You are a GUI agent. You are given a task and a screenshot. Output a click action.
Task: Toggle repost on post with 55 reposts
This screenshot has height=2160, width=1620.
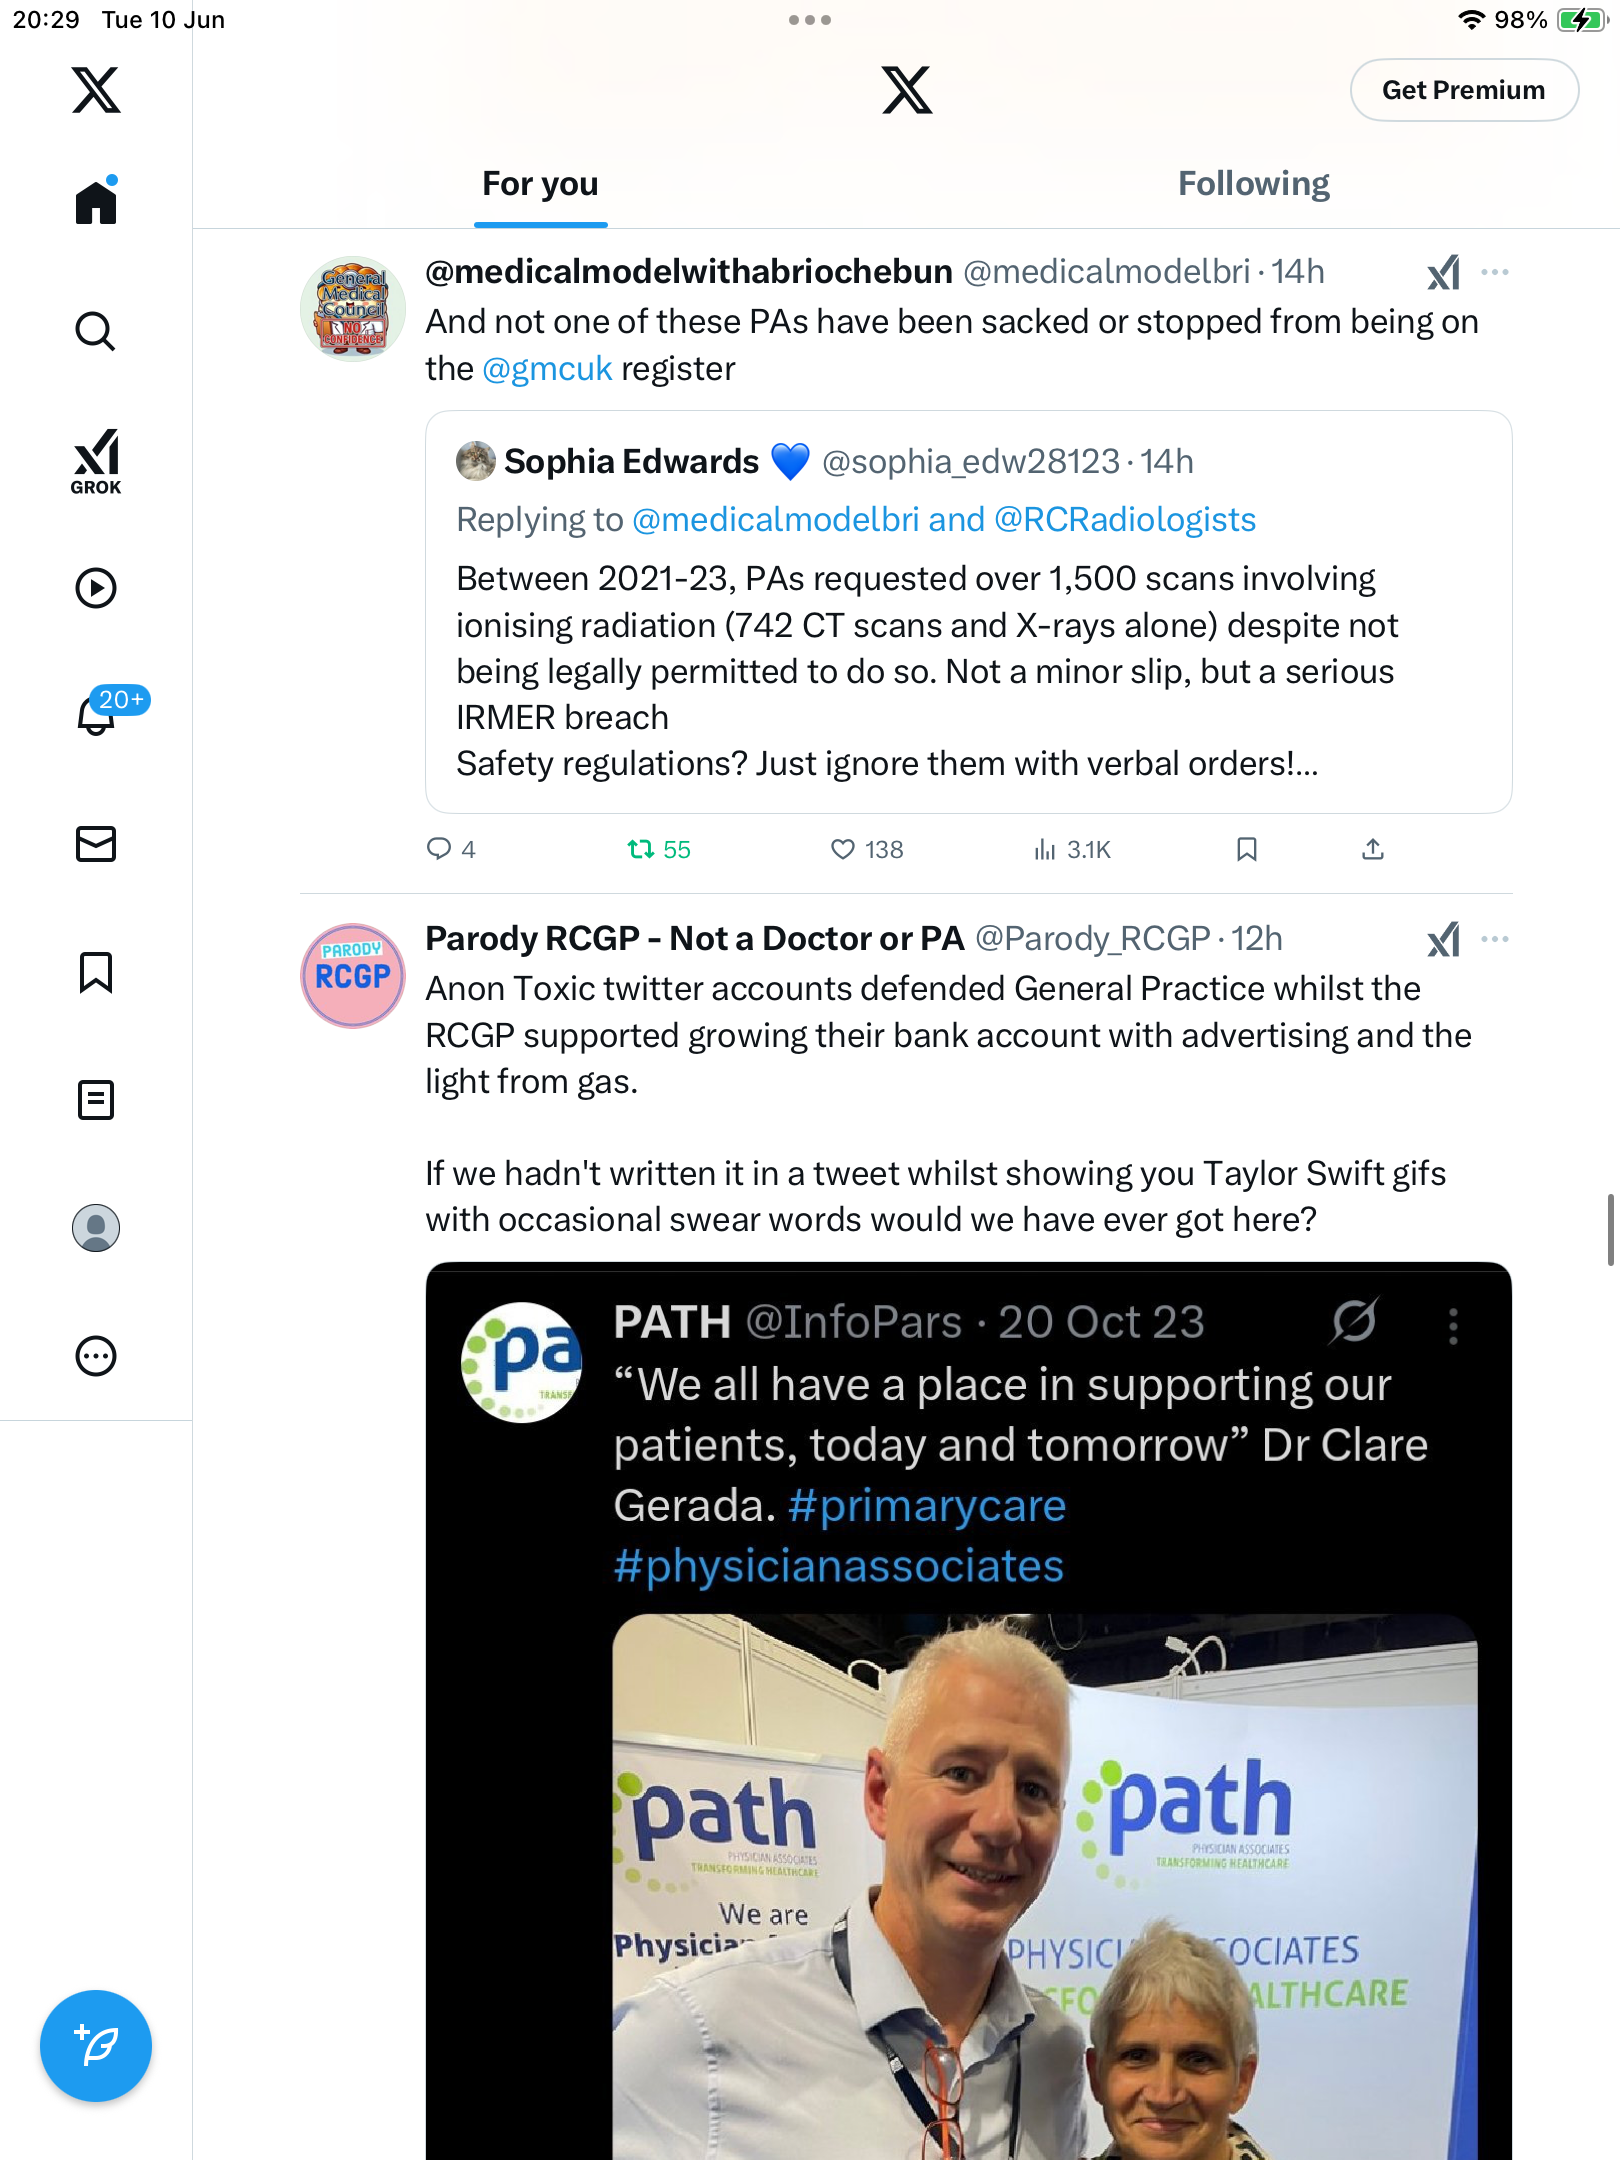658,850
